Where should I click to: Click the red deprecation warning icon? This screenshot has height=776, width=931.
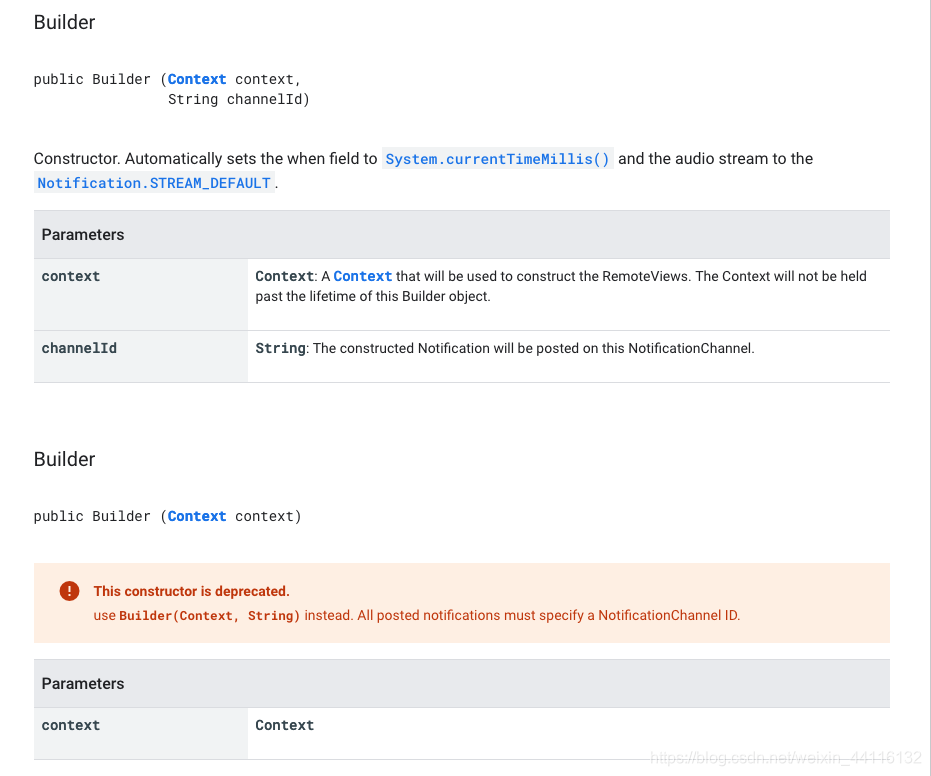[69, 591]
